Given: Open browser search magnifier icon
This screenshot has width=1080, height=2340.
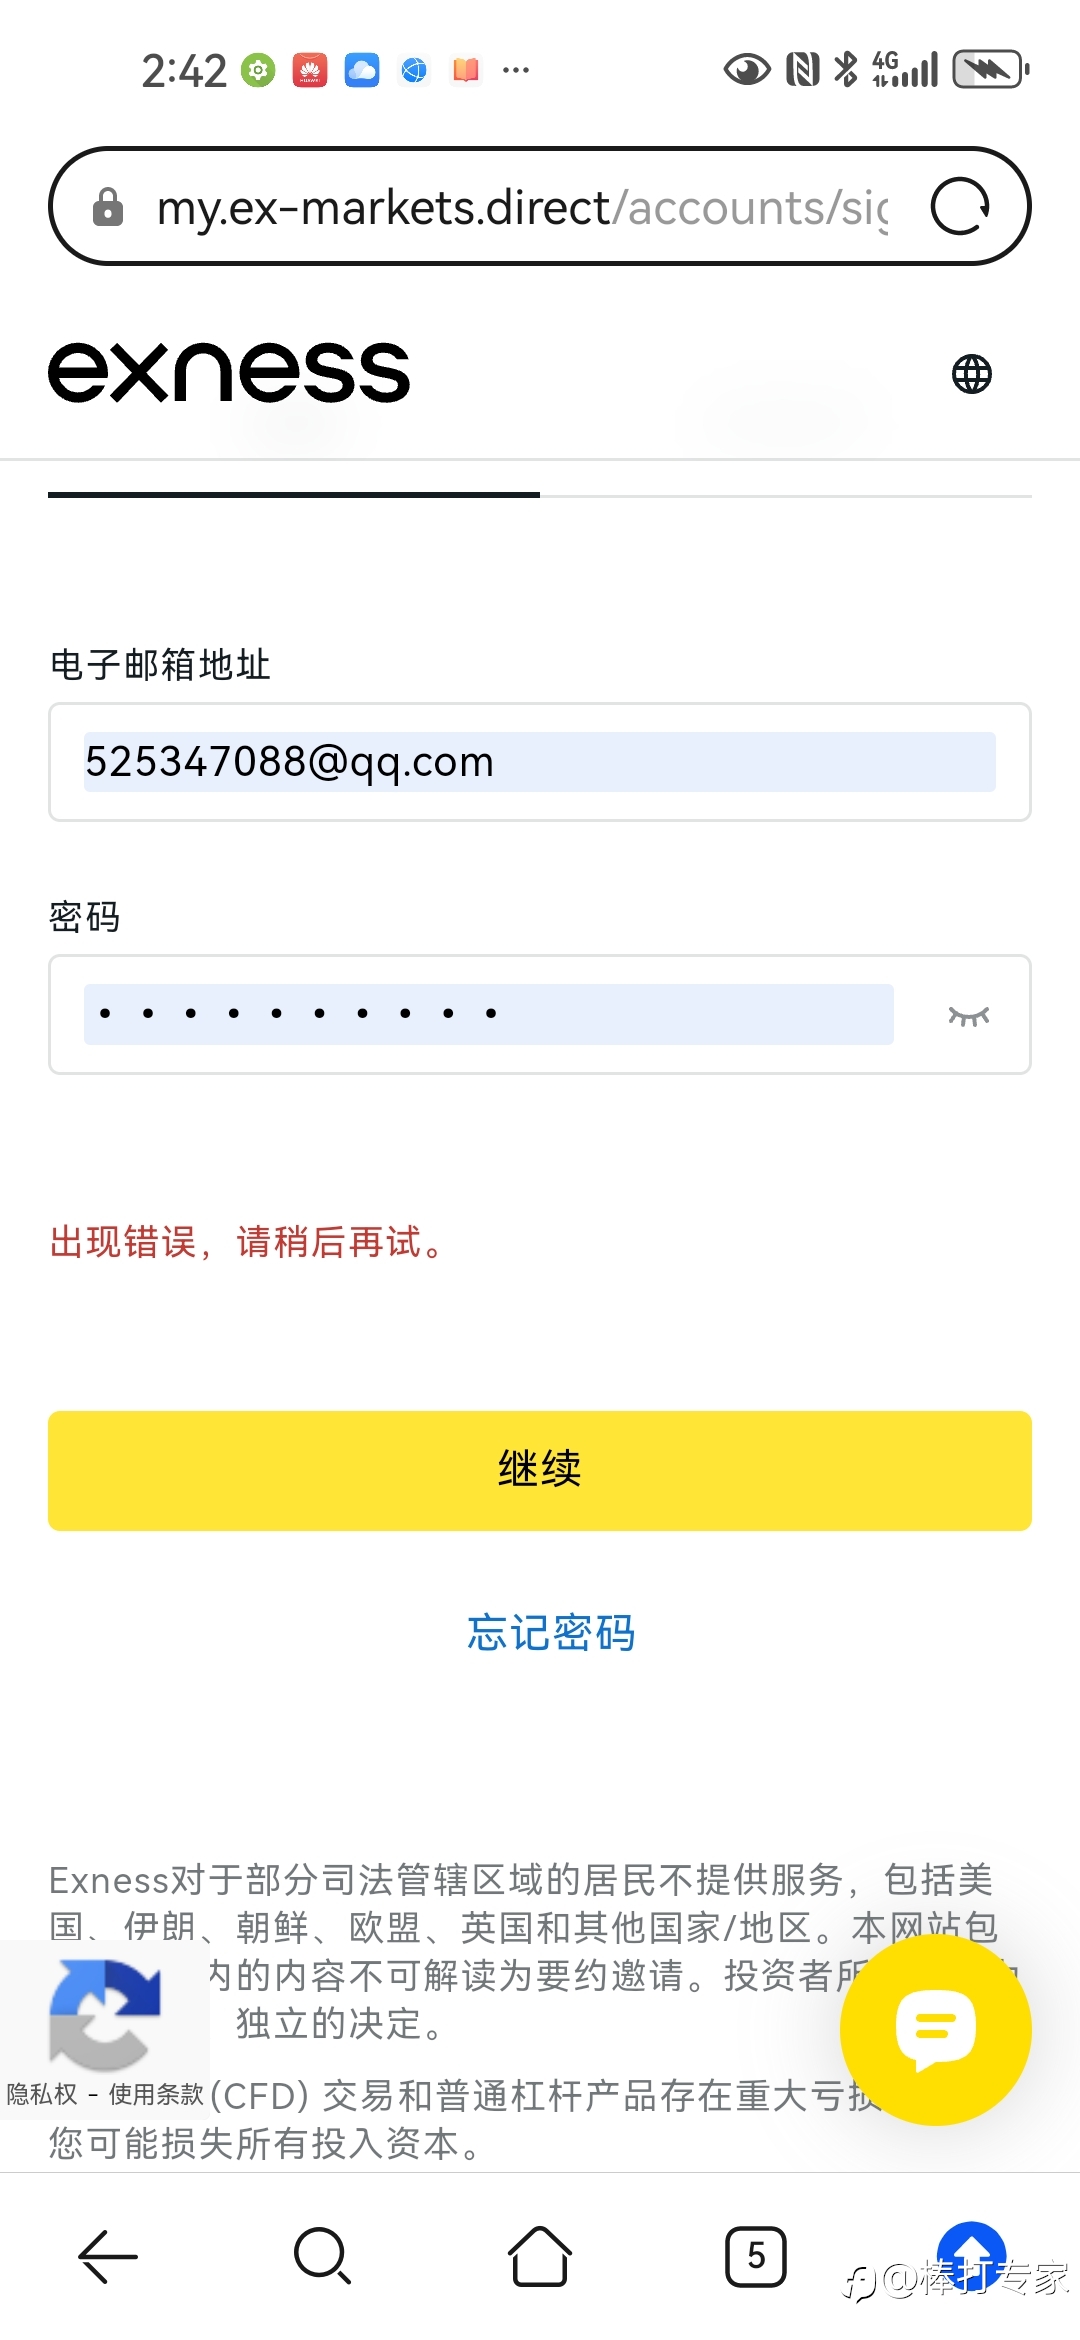Looking at the screenshot, I should pyautogui.click(x=322, y=2256).
